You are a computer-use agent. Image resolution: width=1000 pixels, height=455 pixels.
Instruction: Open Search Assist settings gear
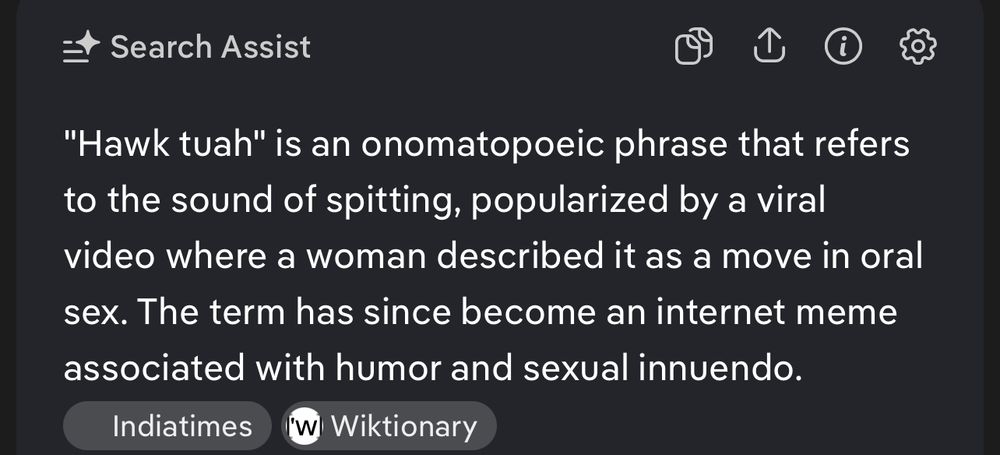pyautogui.click(x=918, y=46)
